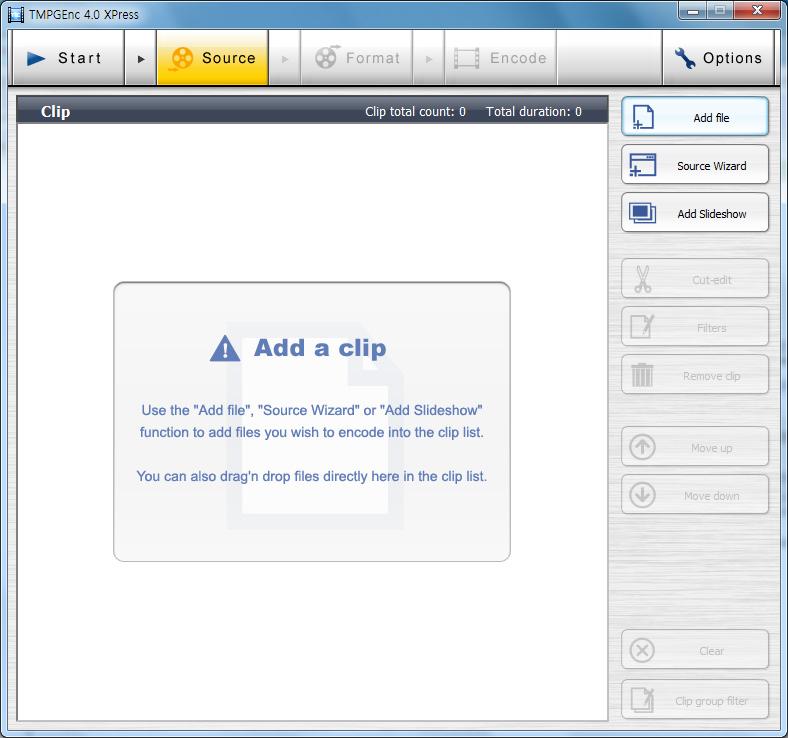Click the arrow between Source and Format
This screenshot has height=738, width=788.
(x=284, y=58)
